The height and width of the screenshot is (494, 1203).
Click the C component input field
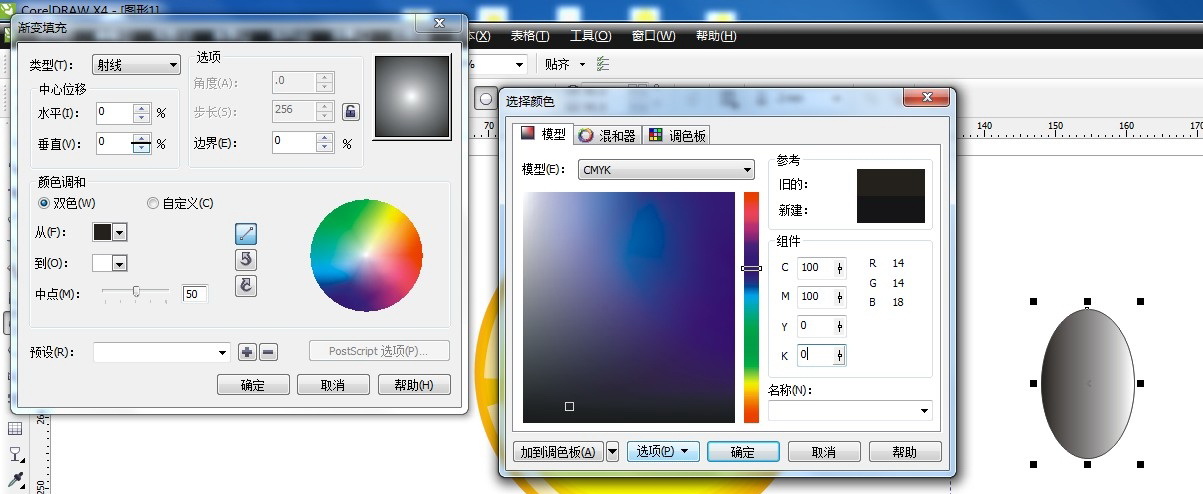pyautogui.click(x=816, y=267)
